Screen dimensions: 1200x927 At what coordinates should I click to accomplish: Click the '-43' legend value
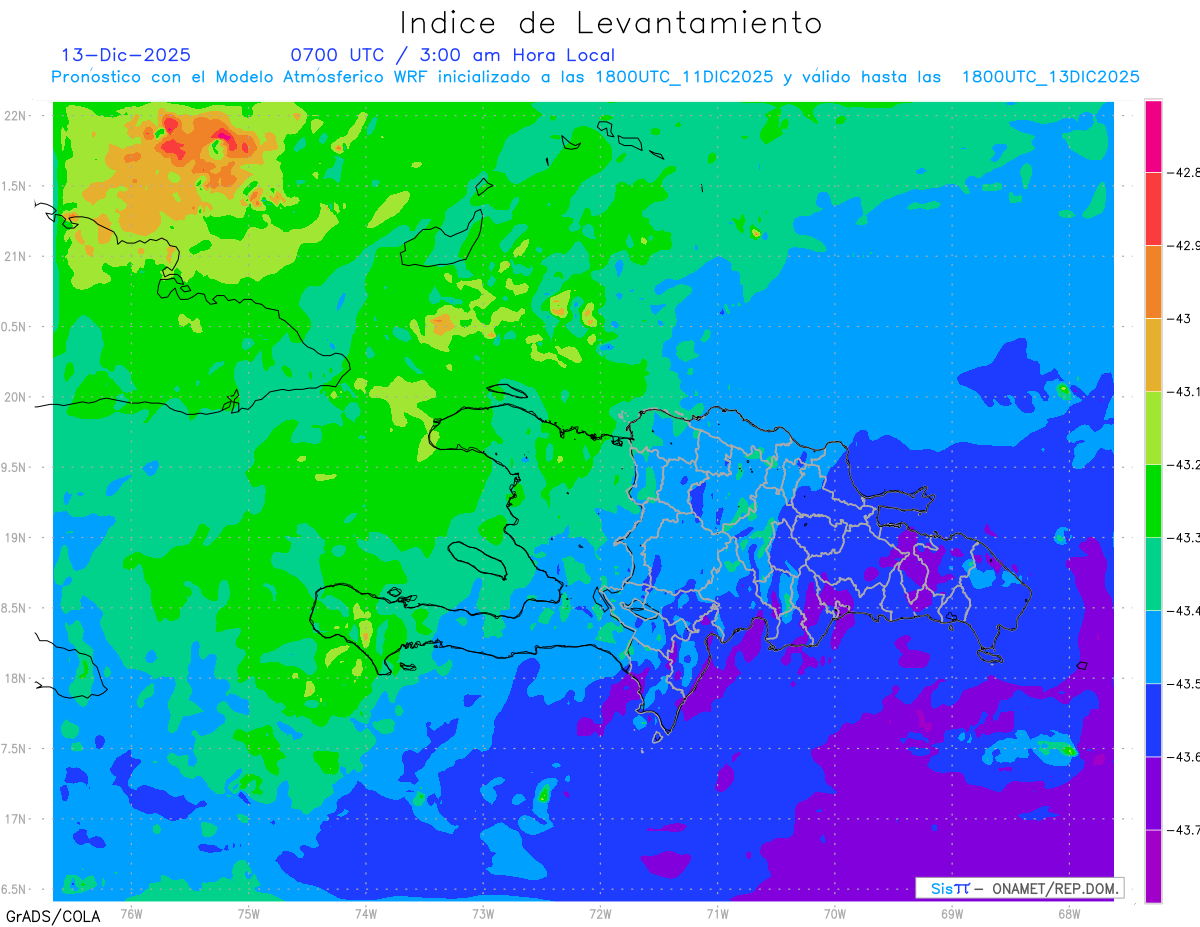(x=1179, y=318)
